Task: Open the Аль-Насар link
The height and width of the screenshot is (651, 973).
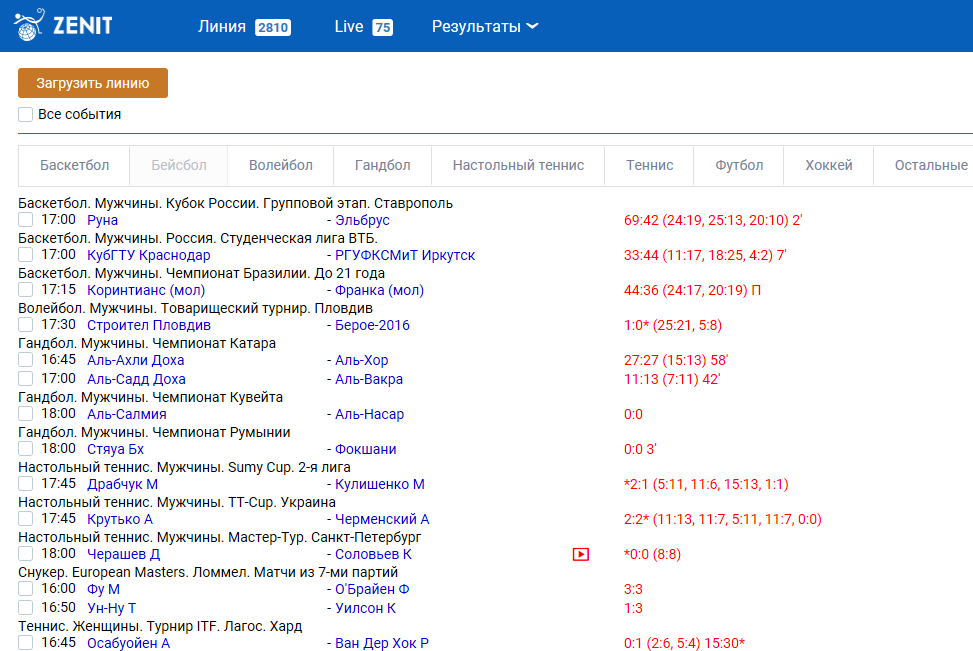Action: click(369, 415)
